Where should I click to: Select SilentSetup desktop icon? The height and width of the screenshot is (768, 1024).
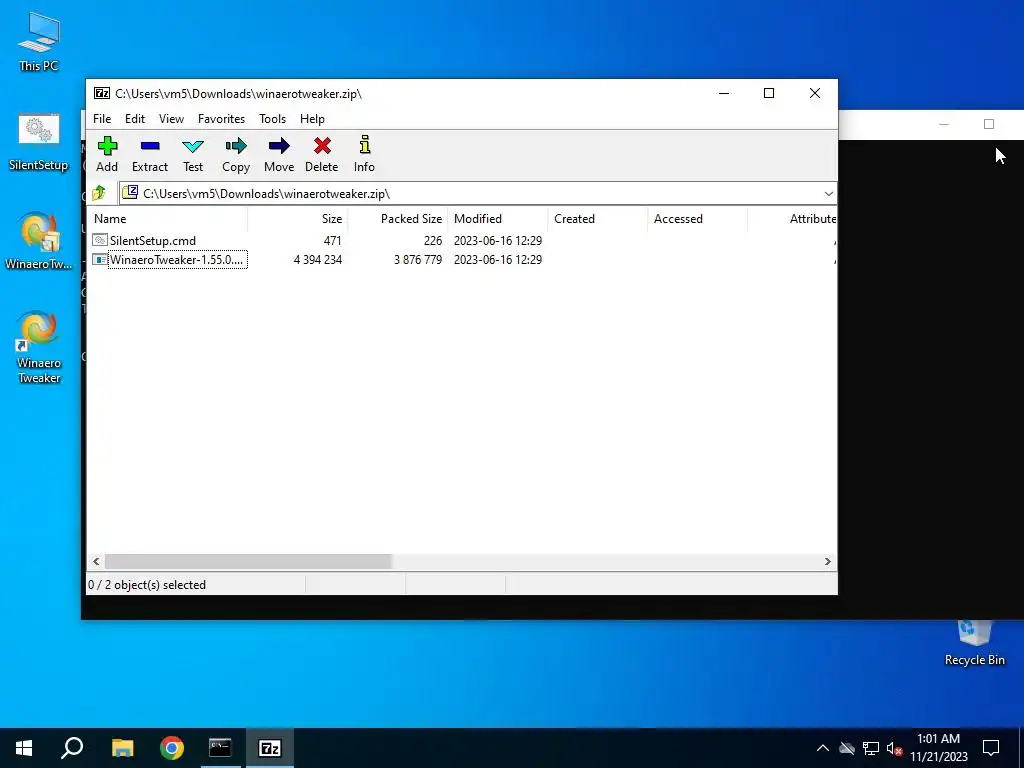(x=39, y=142)
